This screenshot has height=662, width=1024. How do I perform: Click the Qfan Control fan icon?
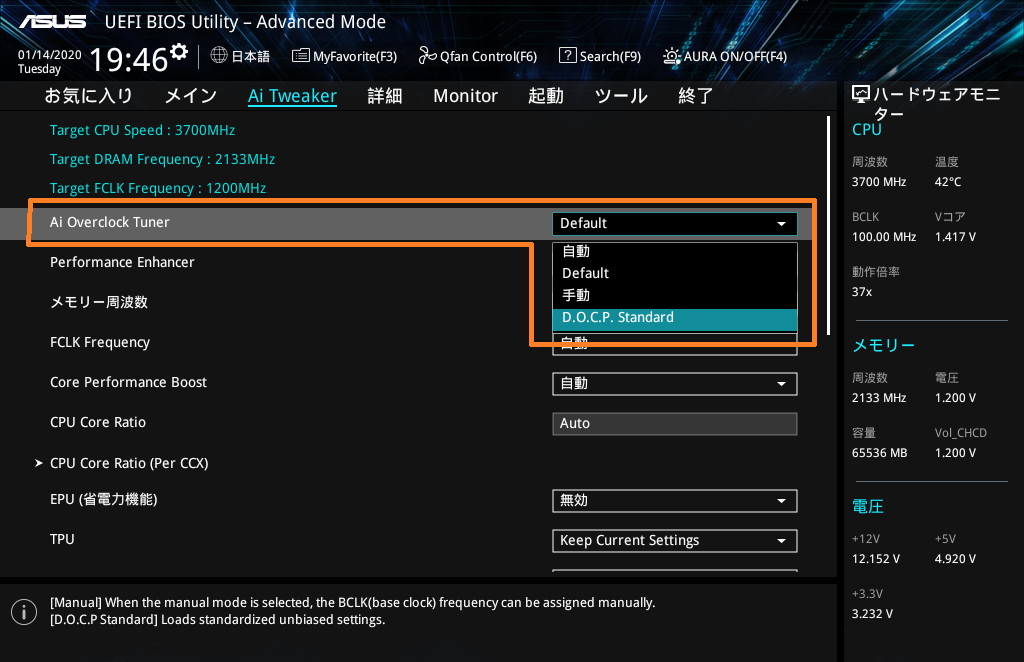[x=427, y=55]
